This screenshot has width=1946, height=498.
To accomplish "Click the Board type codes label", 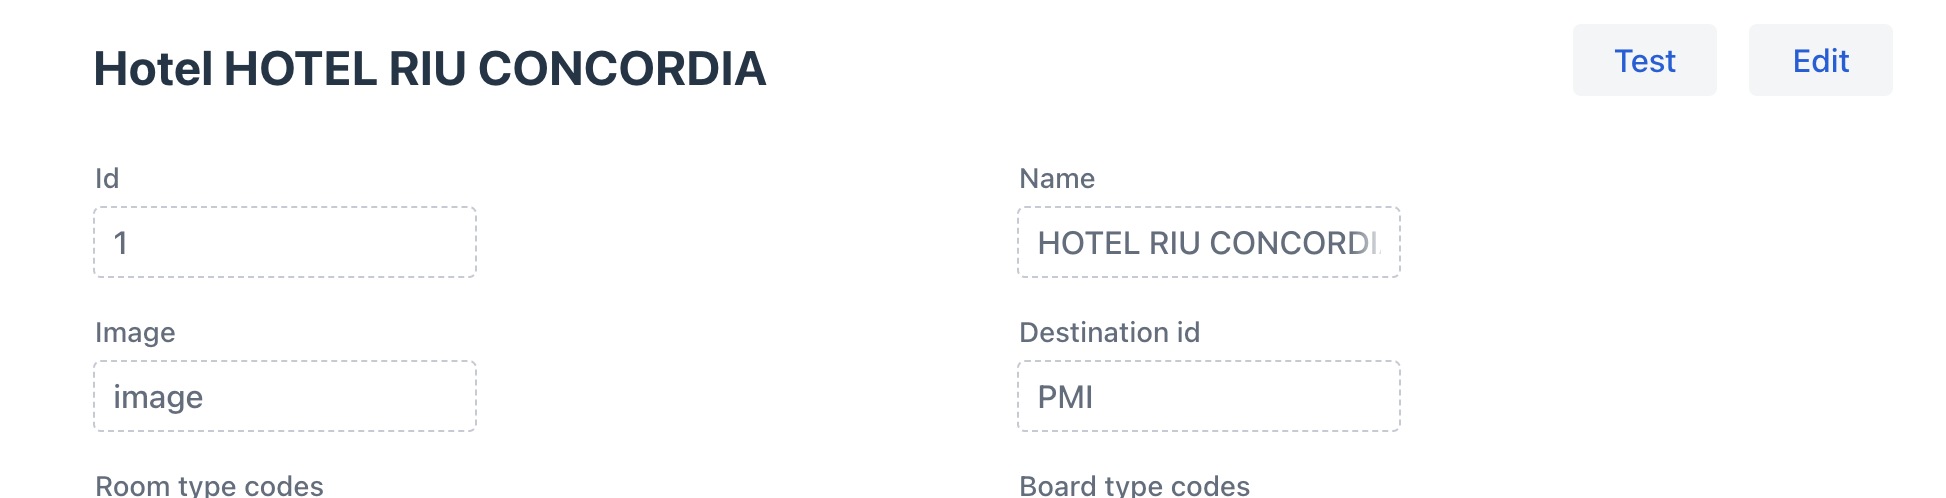I will click(1134, 486).
